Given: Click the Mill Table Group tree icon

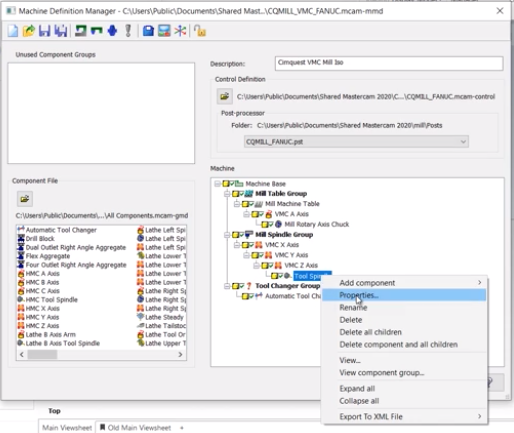Looking at the screenshot, I should (x=249, y=193).
